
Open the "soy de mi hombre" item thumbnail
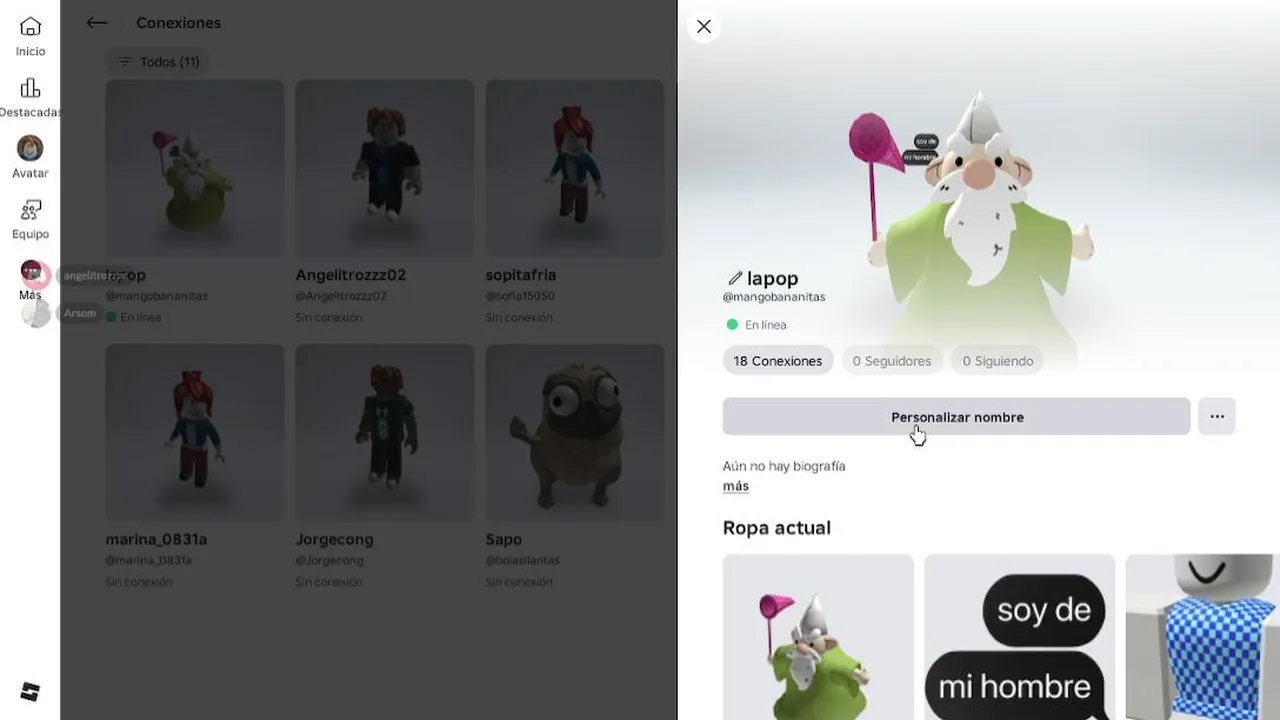pyautogui.click(x=1019, y=637)
